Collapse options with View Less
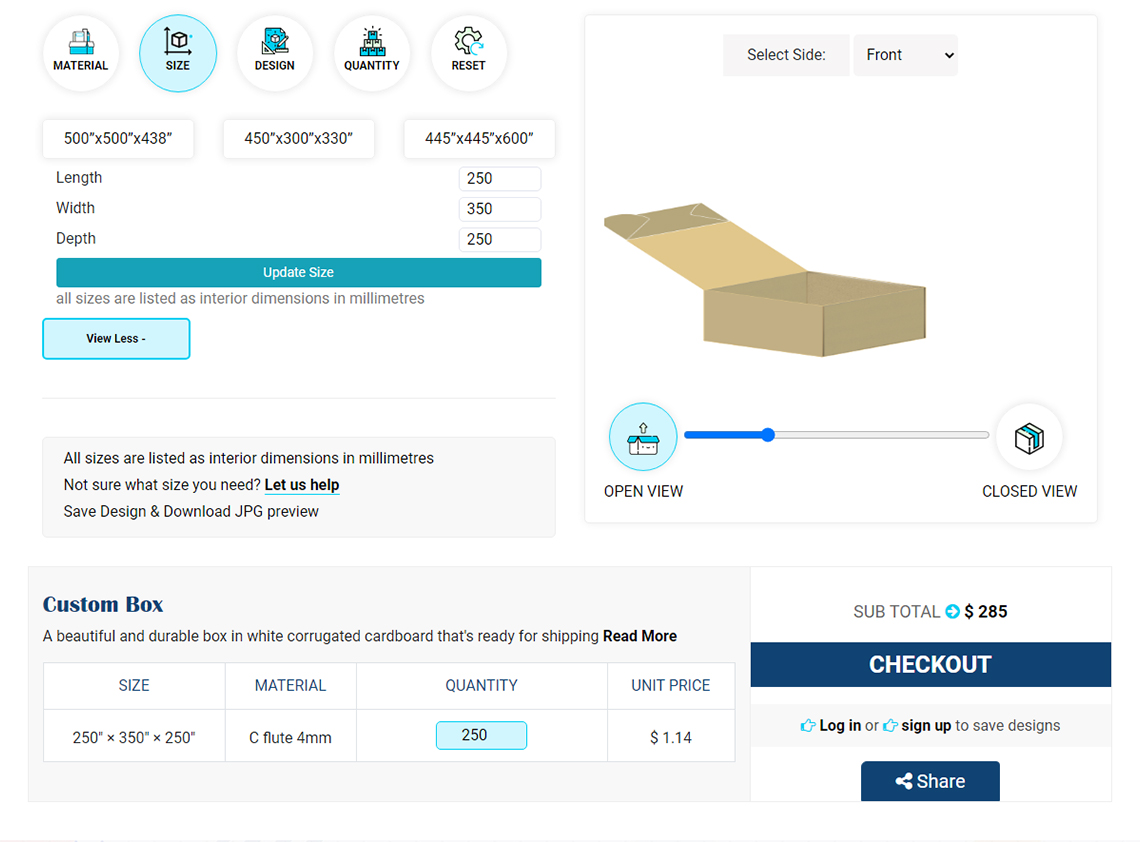 click(x=116, y=339)
